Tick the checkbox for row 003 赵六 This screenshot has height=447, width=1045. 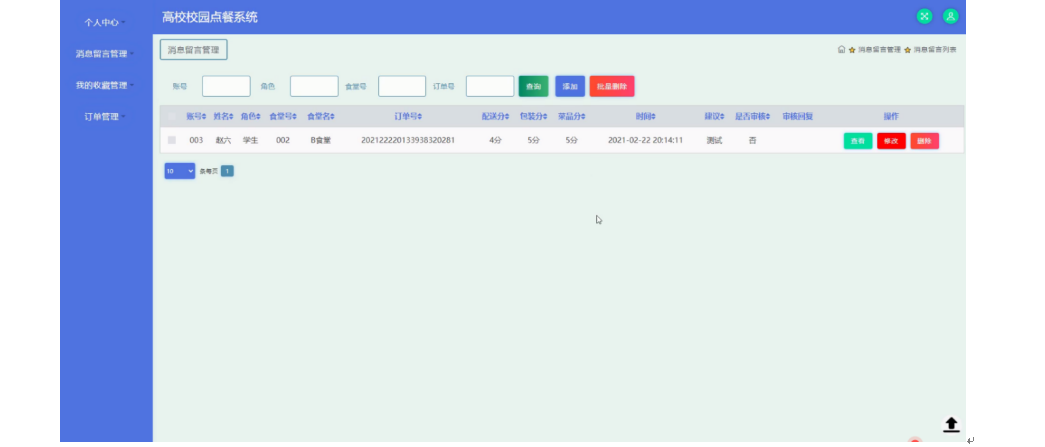[172, 140]
